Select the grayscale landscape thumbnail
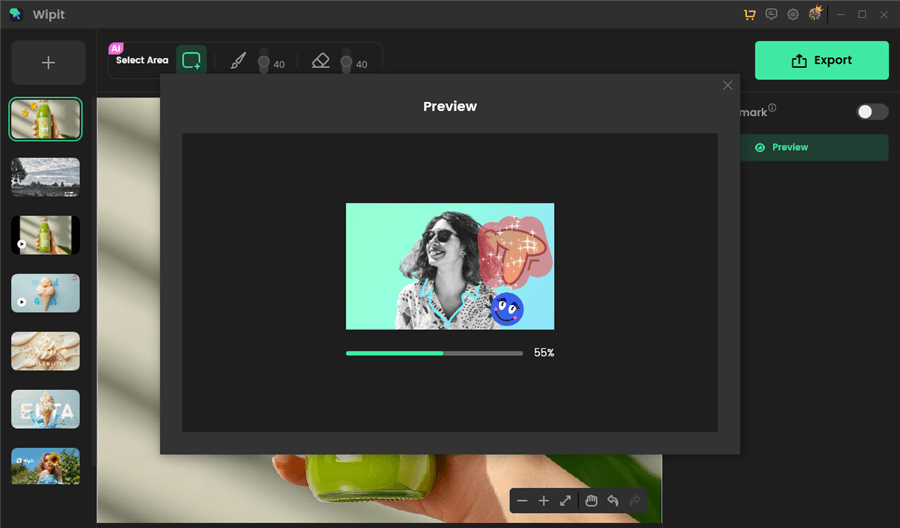Screen dimensions: 900x528 coord(45,177)
